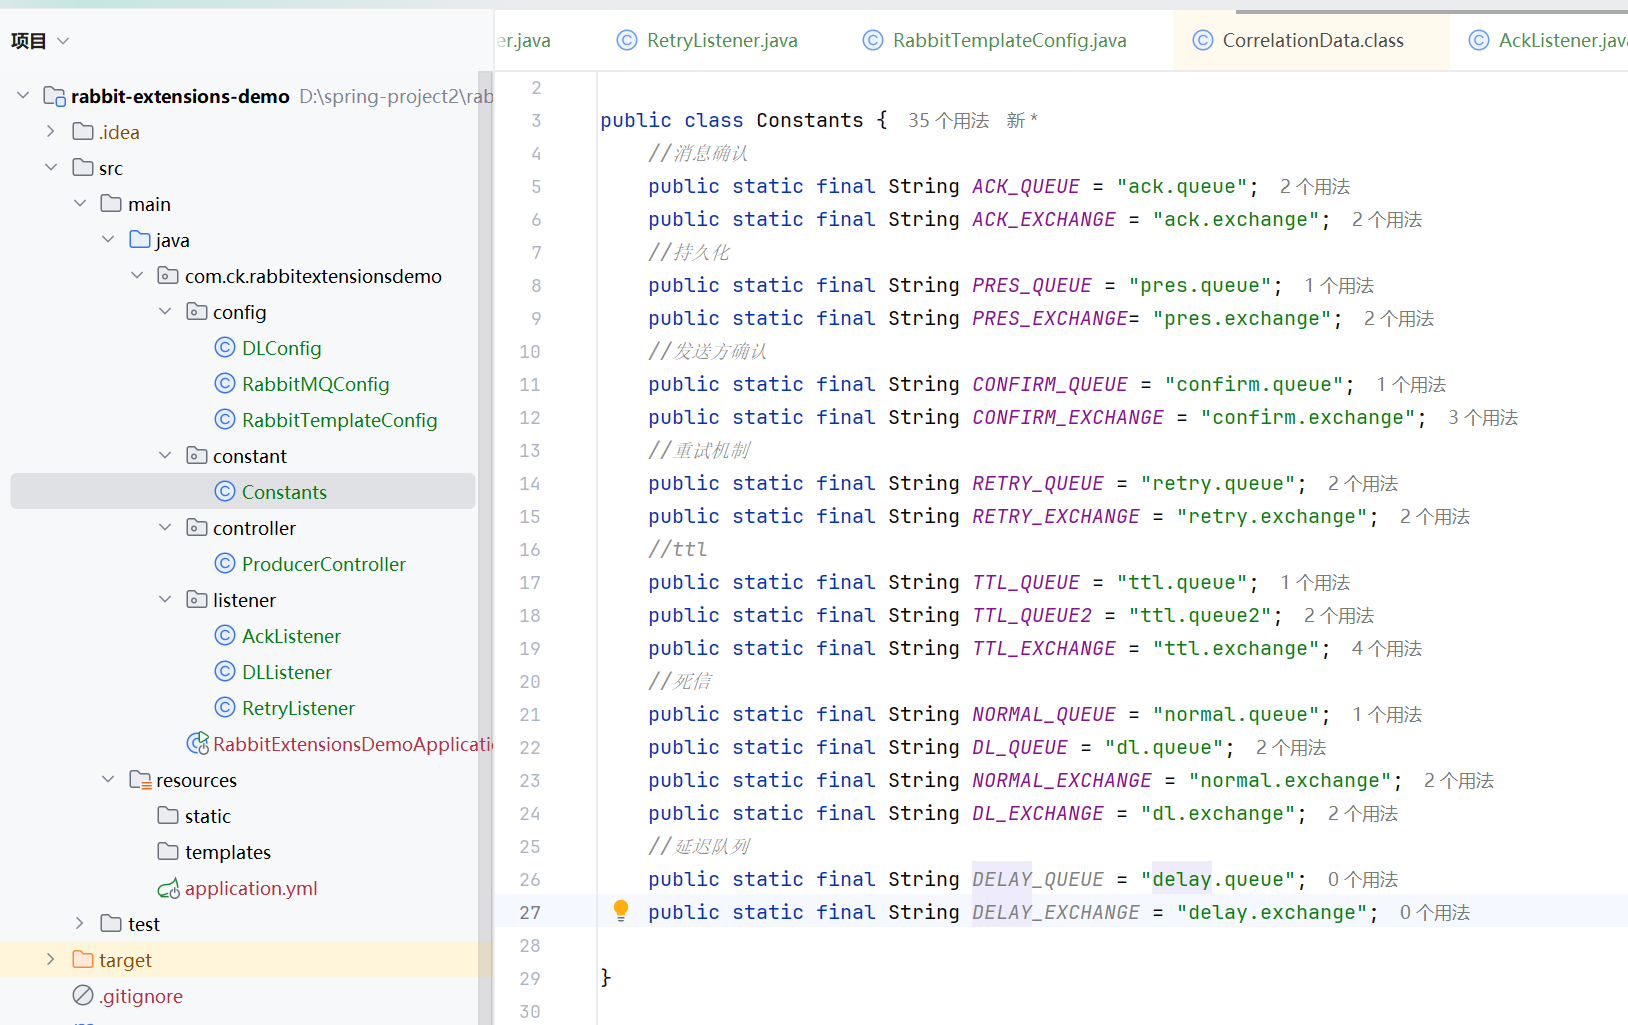The height and width of the screenshot is (1025, 1628).
Task: Switch to the partially visible er.java tab
Action: pyautogui.click(x=524, y=40)
